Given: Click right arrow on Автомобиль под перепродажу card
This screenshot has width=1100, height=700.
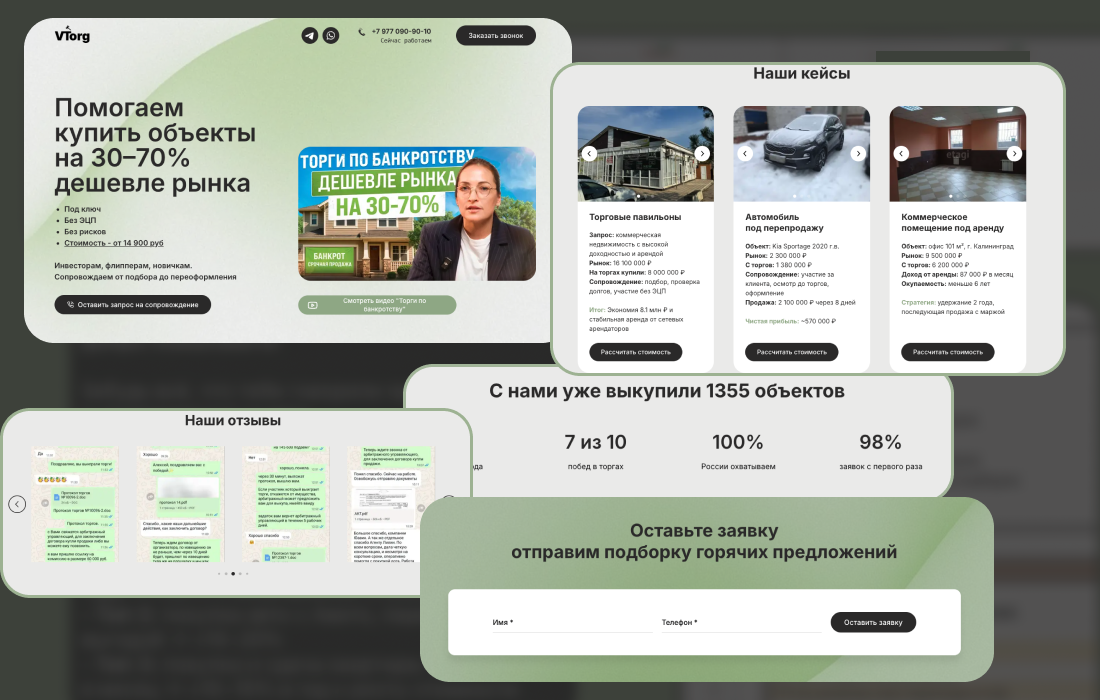Looking at the screenshot, I should 858,154.
